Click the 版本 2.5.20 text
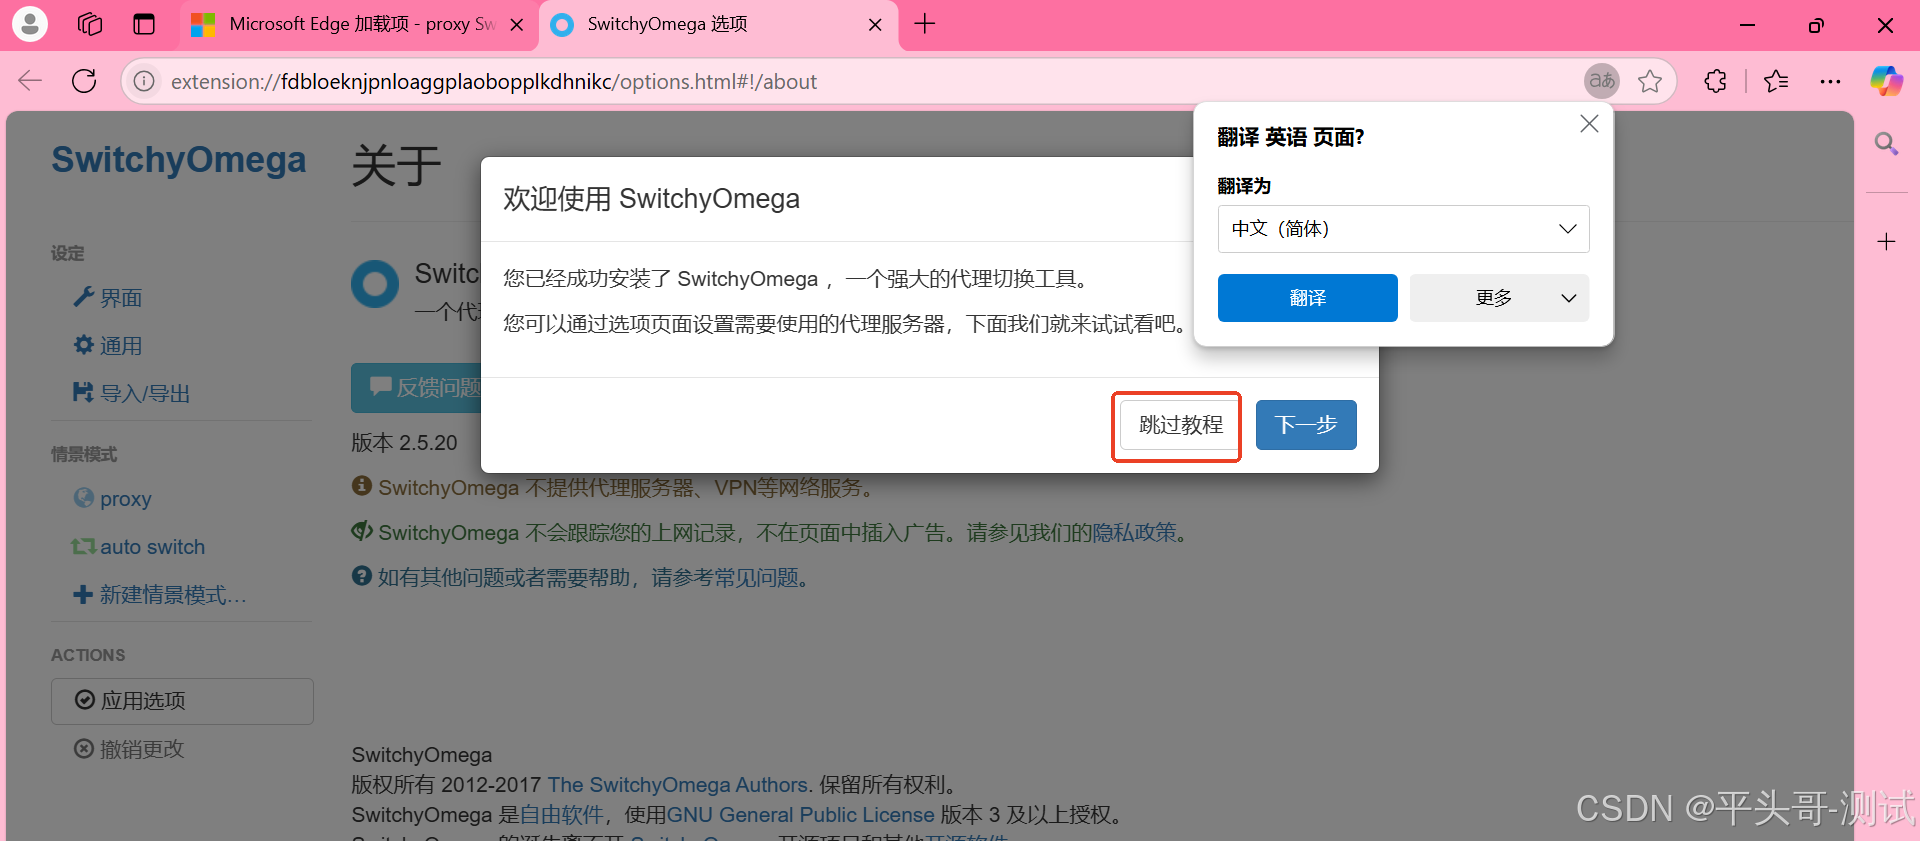 (404, 443)
